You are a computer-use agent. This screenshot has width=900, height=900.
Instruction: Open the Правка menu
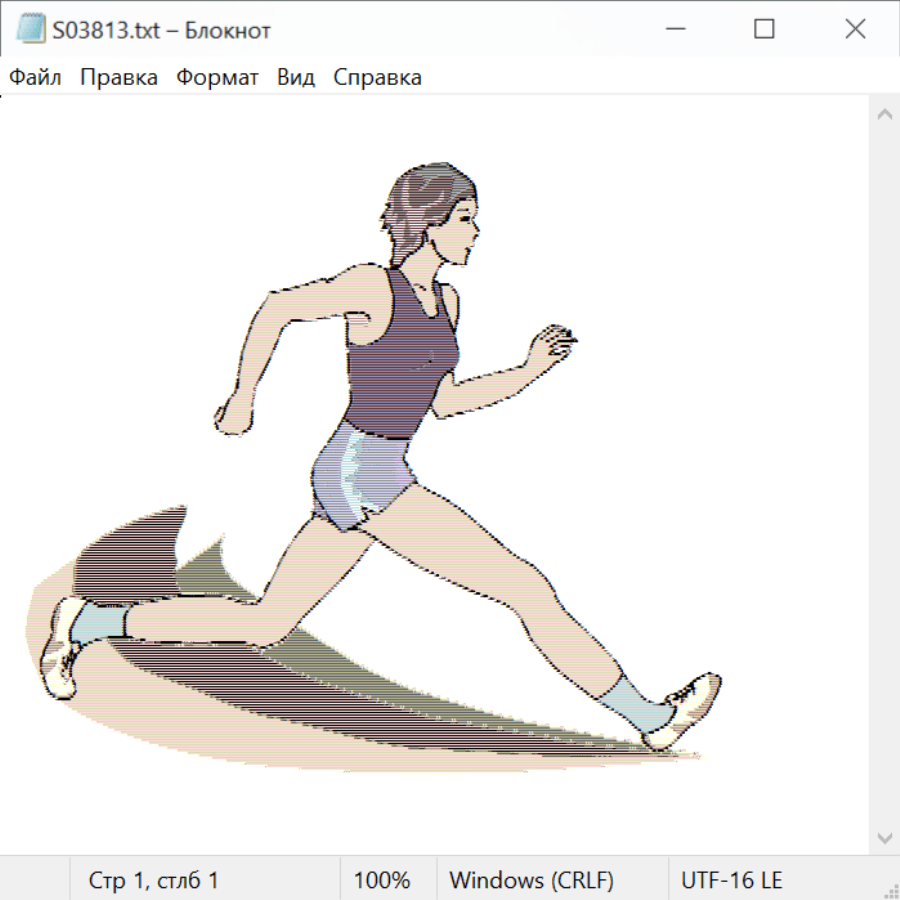click(119, 78)
